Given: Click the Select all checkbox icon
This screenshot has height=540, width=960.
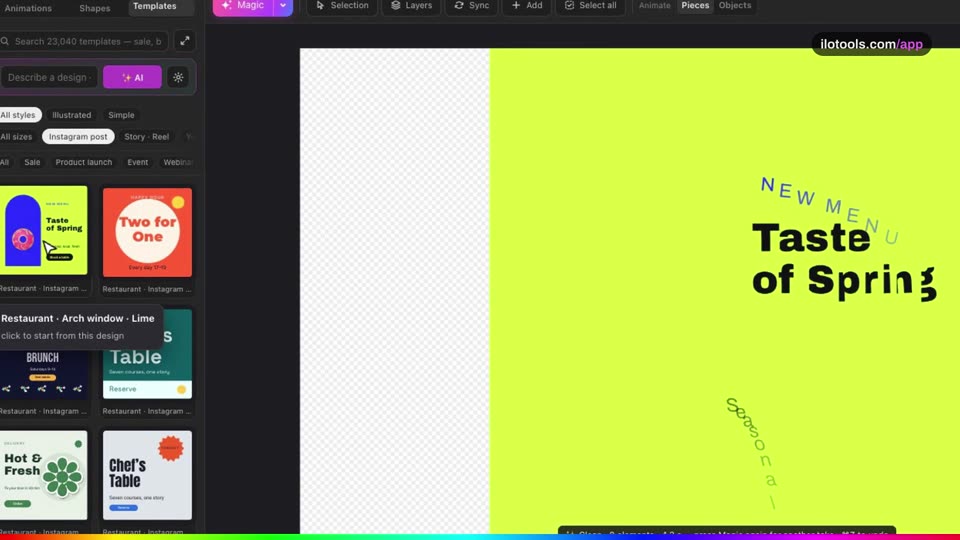Looking at the screenshot, I should (569, 5).
